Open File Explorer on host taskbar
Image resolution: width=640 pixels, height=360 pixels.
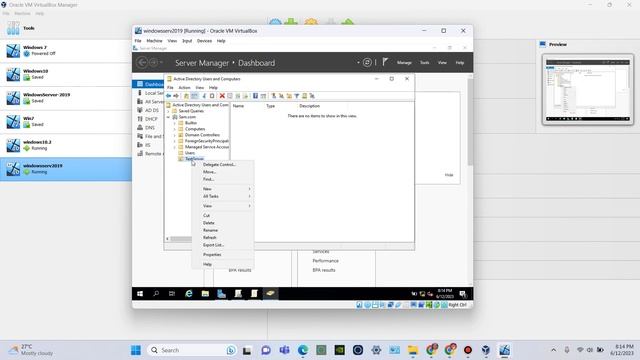[x=413, y=350]
